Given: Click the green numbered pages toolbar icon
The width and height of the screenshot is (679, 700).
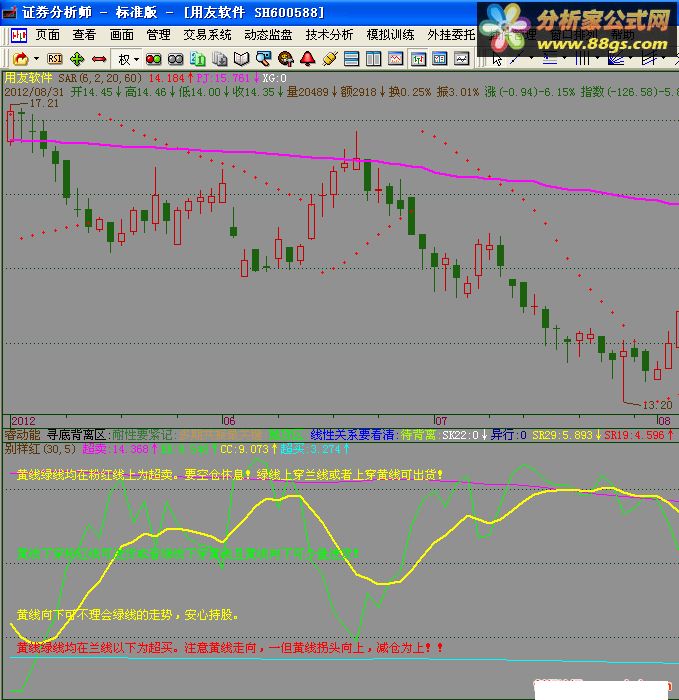Looking at the screenshot, I should [197, 59].
